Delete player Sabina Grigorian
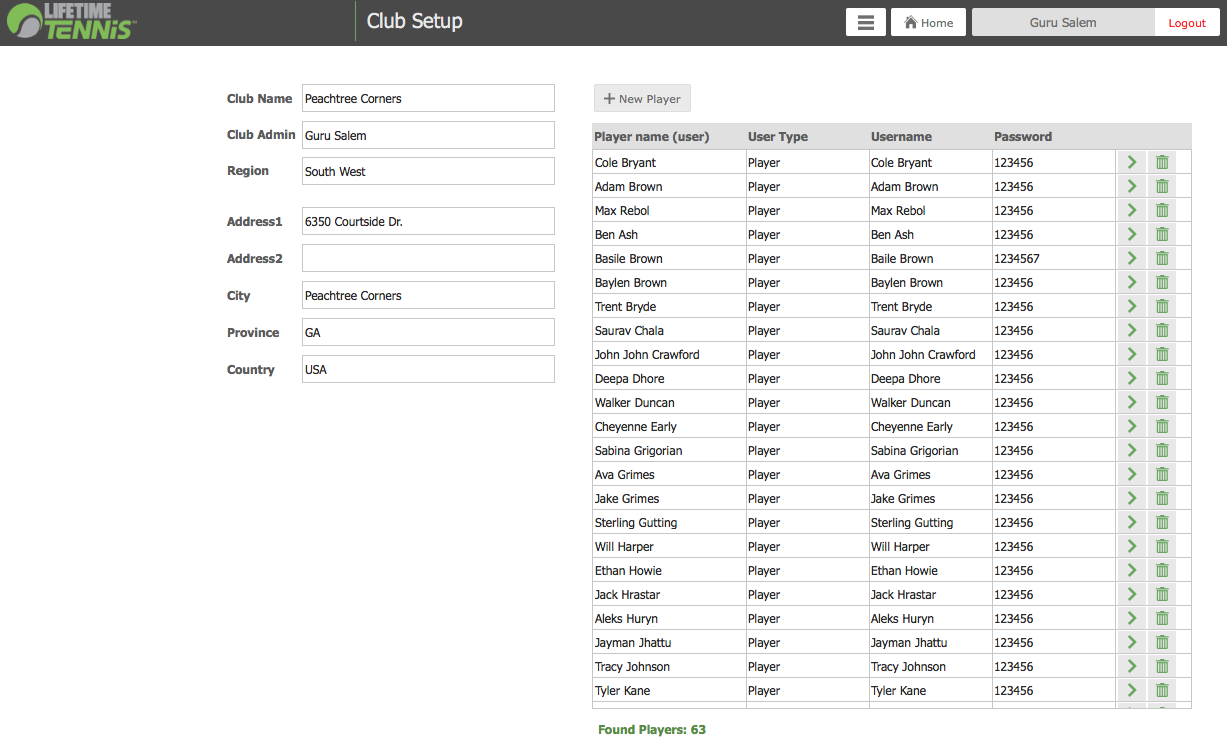Image resolution: width=1227 pixels, height=741 pixels. pos(1162,450)
